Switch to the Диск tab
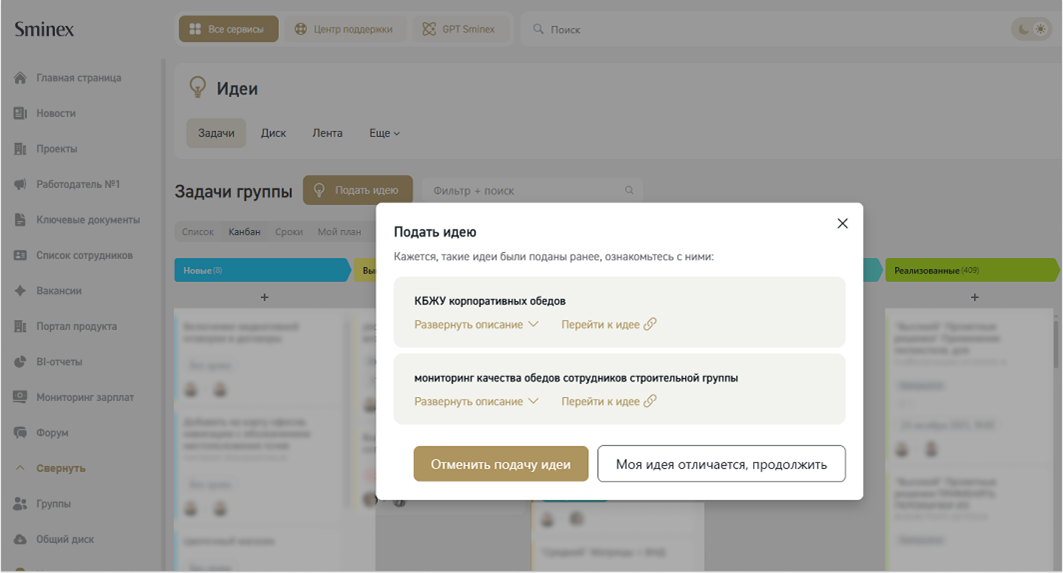 [x=273, y=133]
